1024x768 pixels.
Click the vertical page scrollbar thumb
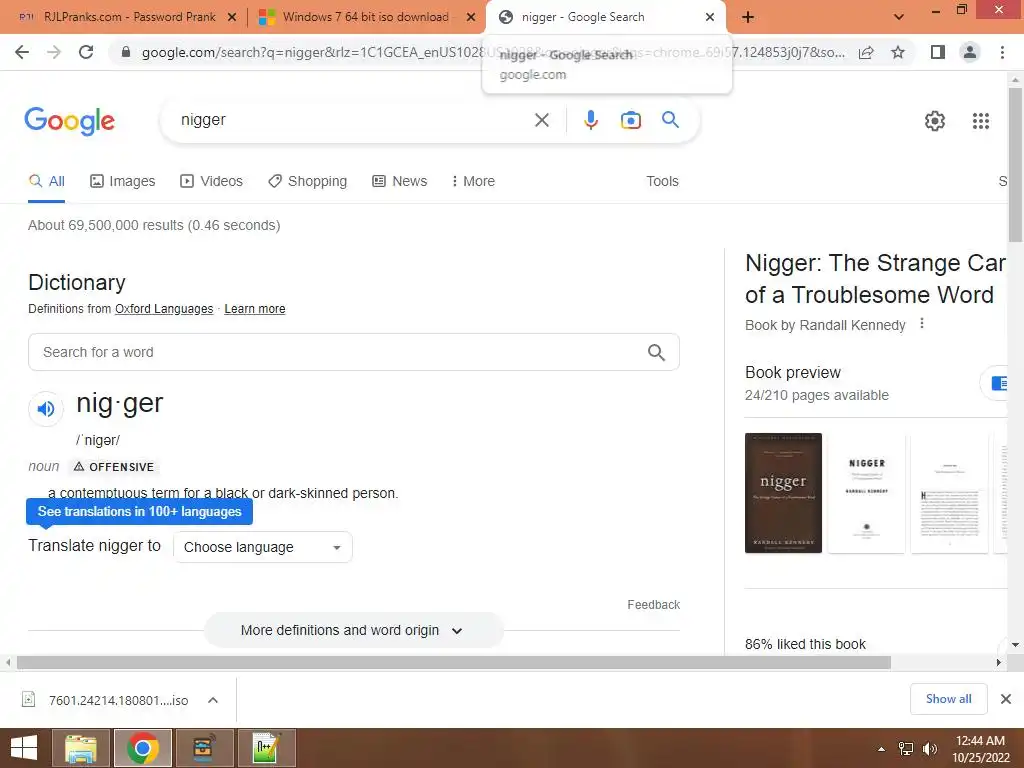(1015, 165)
